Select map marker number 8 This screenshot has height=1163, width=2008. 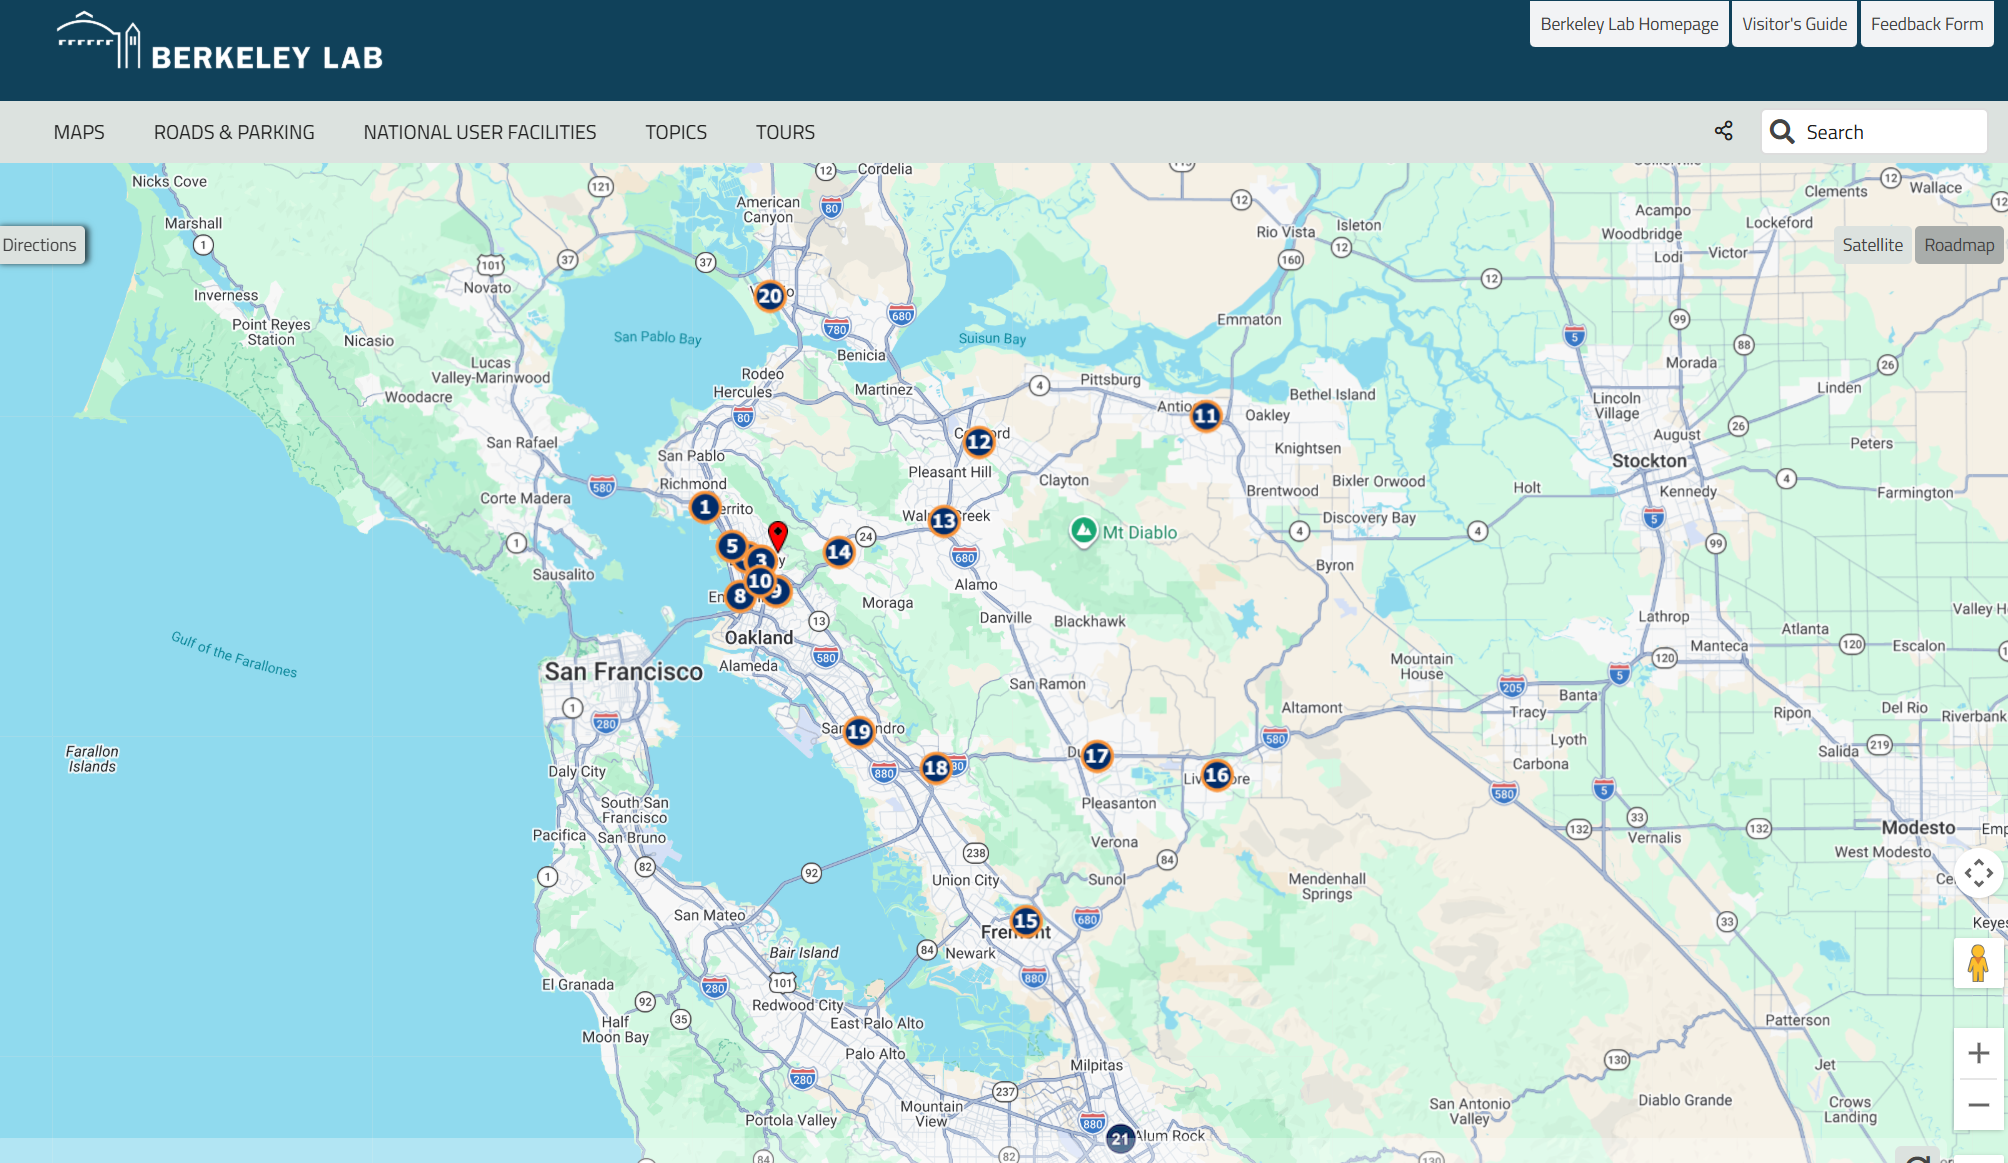pyautogui.click(x=740, y=597)
